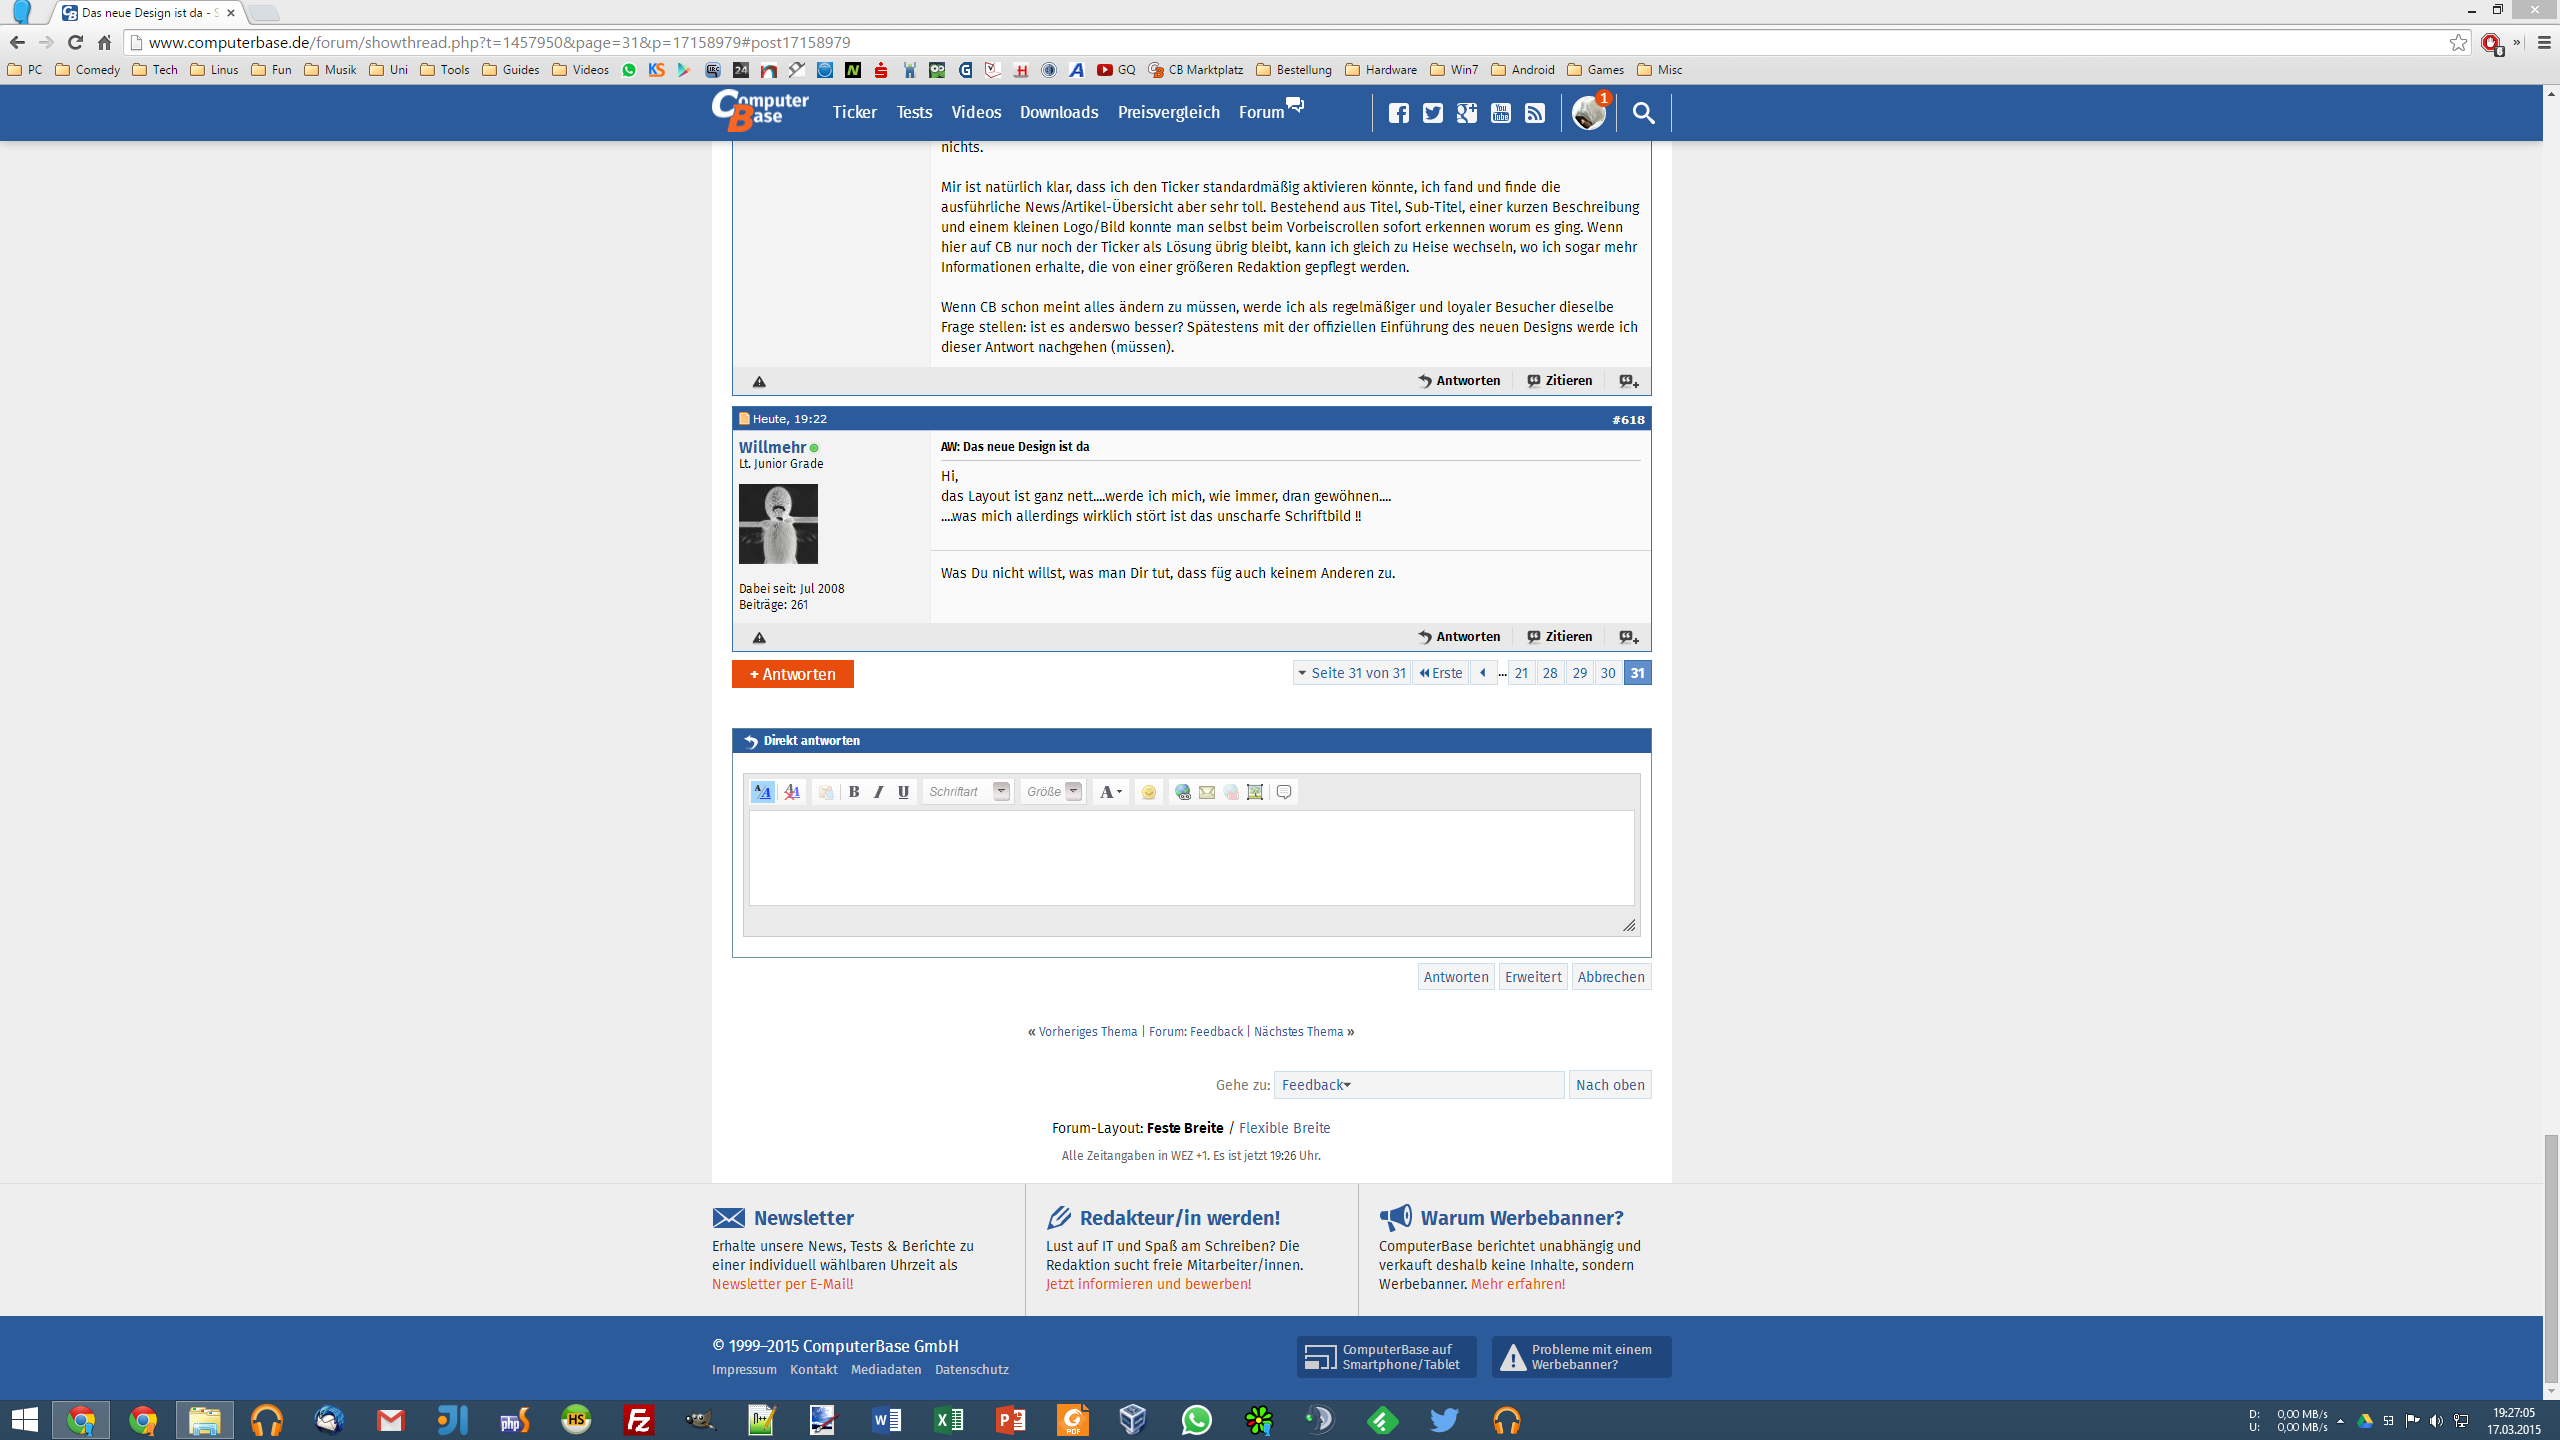Open ComputerBase Facebook page icon
This screenshot has height=1440, width=2560.
[x=1399, y=113]
